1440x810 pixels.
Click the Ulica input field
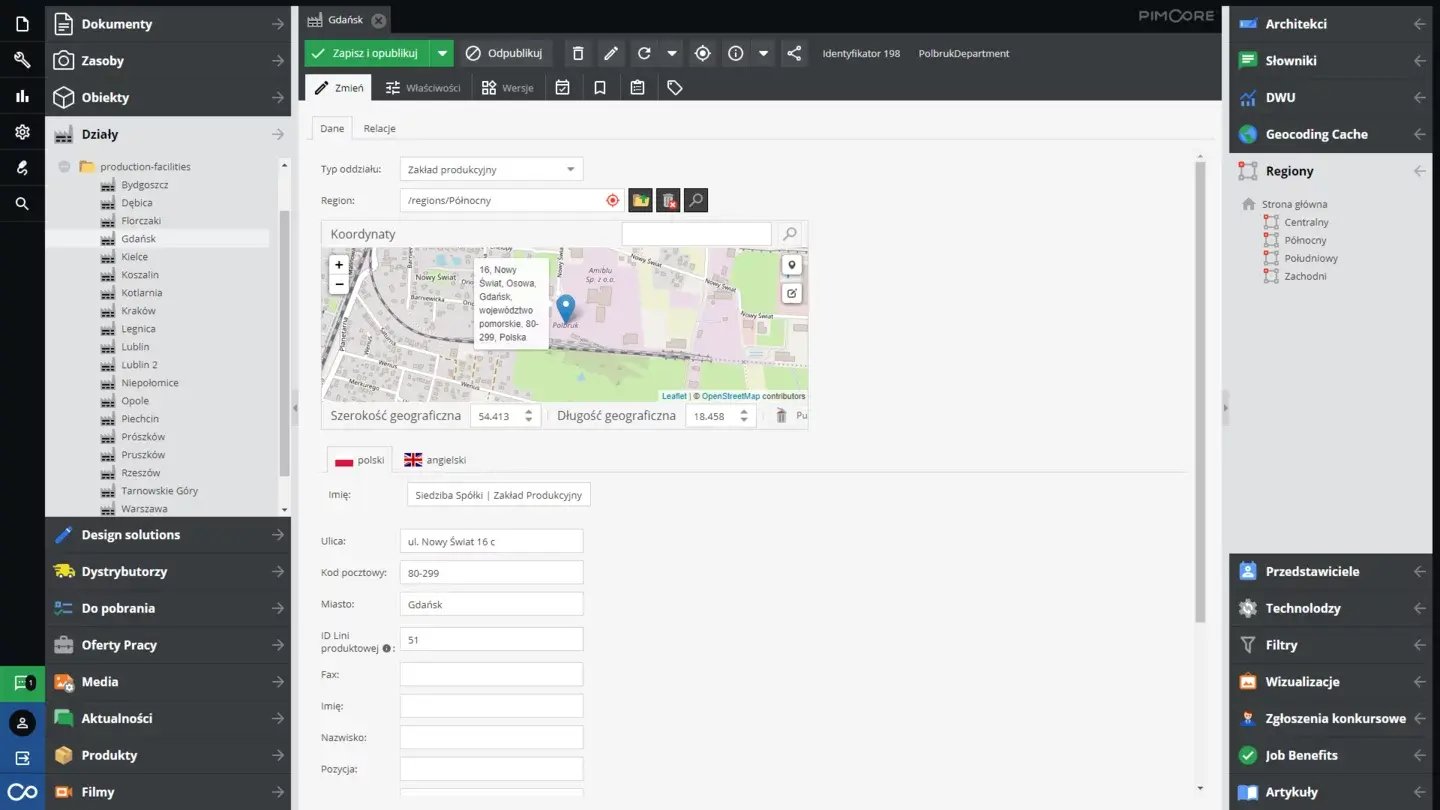point(491,541)
